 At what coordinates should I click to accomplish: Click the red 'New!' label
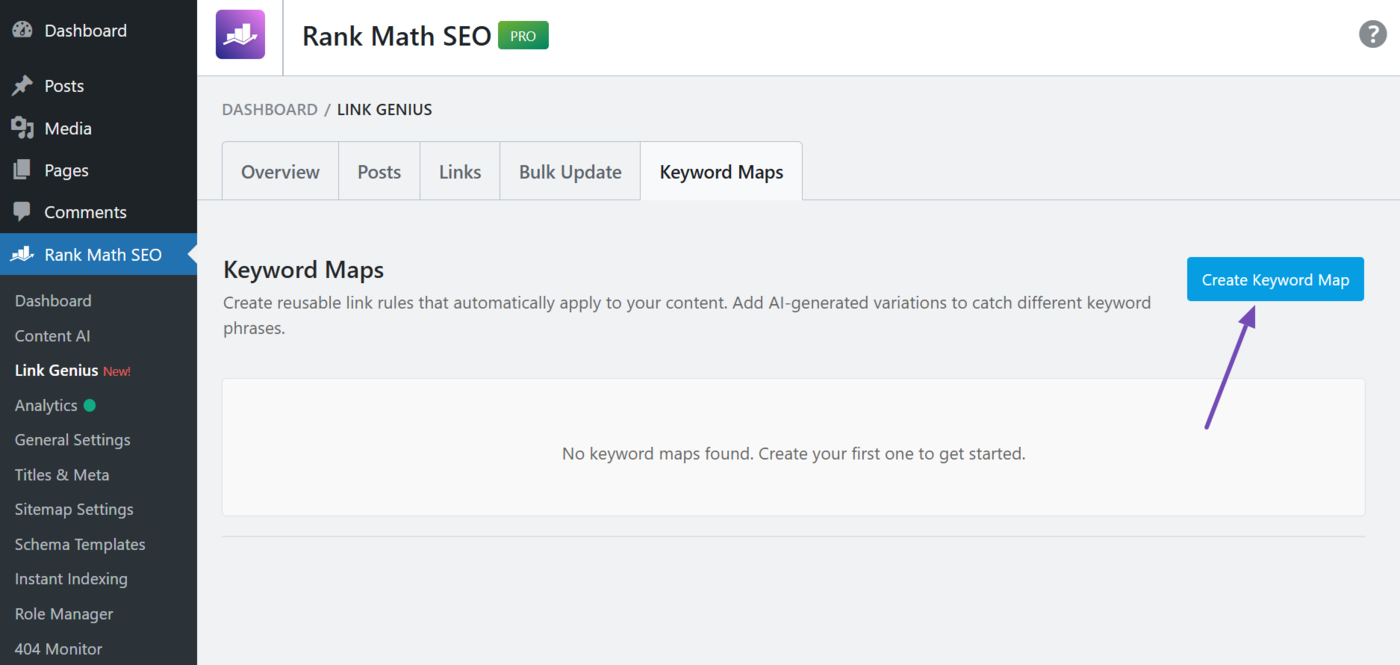tap(117, 371)
